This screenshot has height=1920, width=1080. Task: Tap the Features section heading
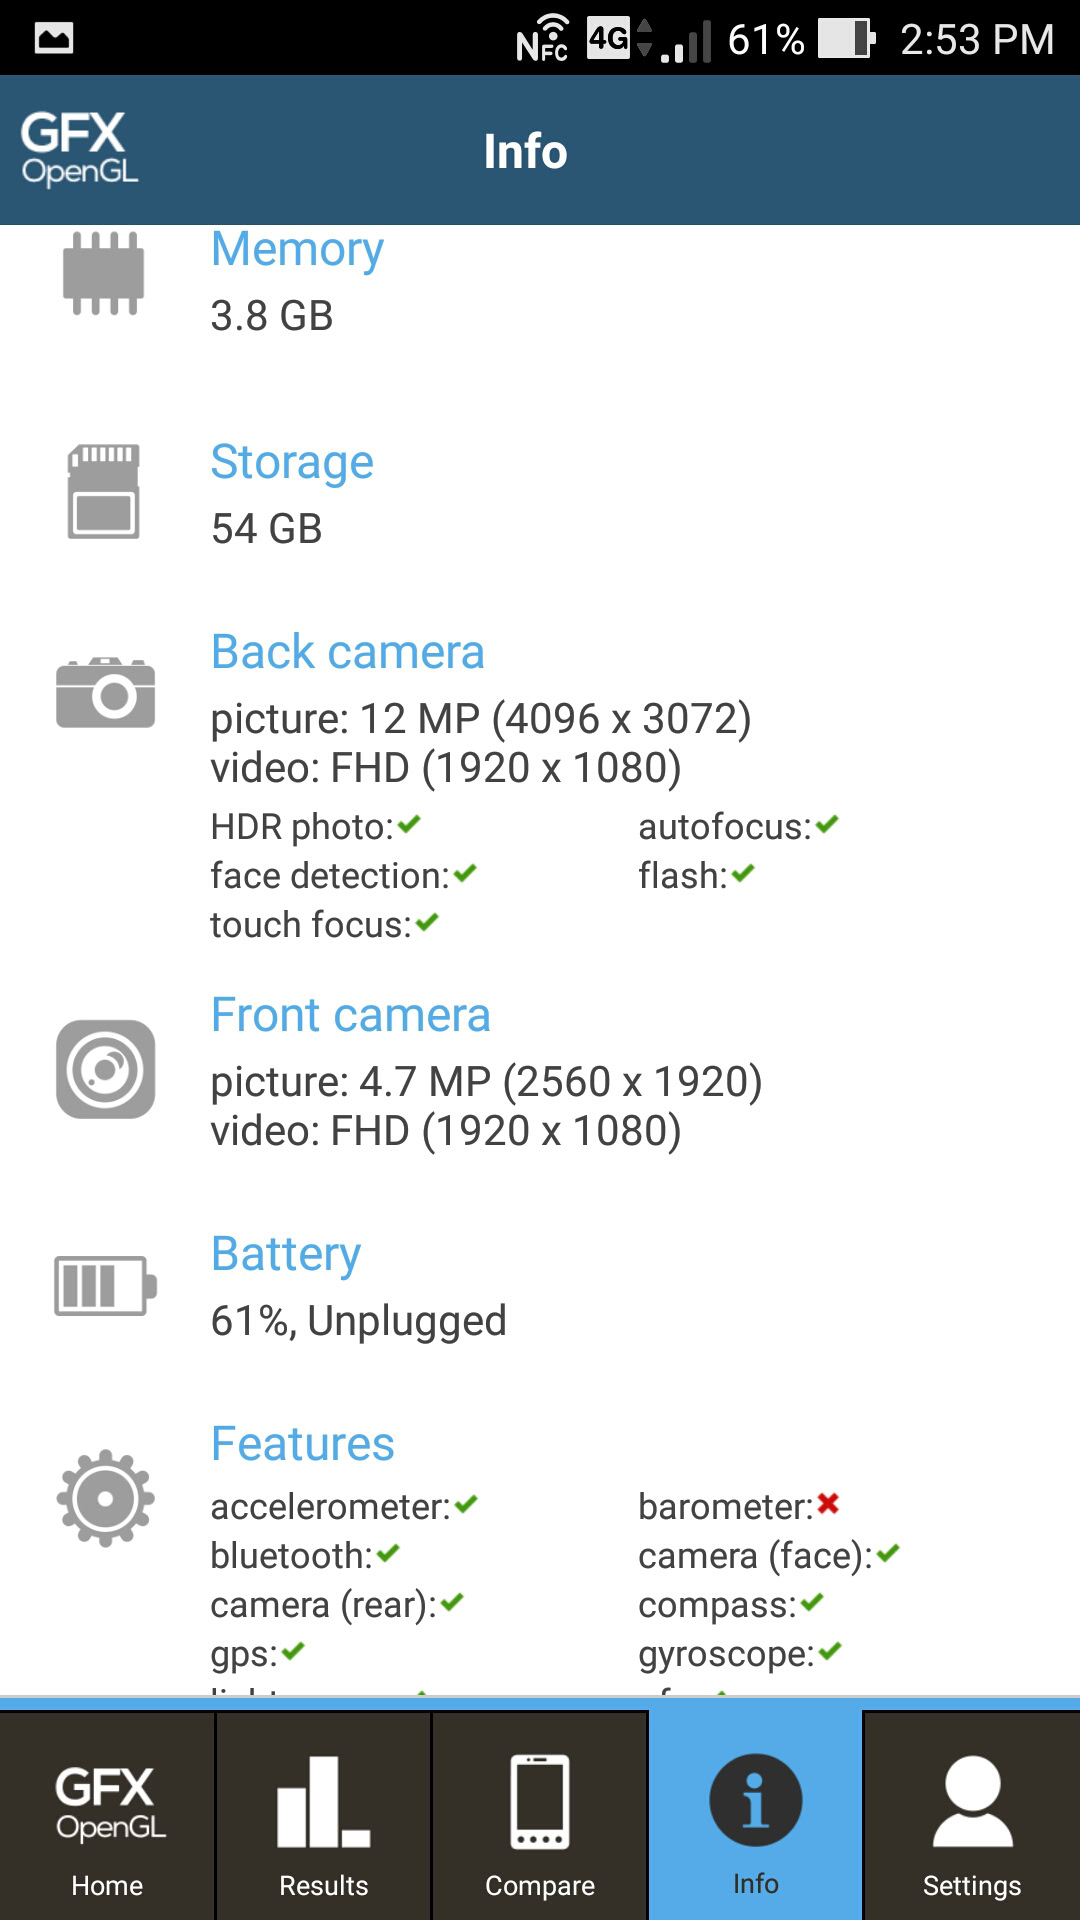(302, 1444)
